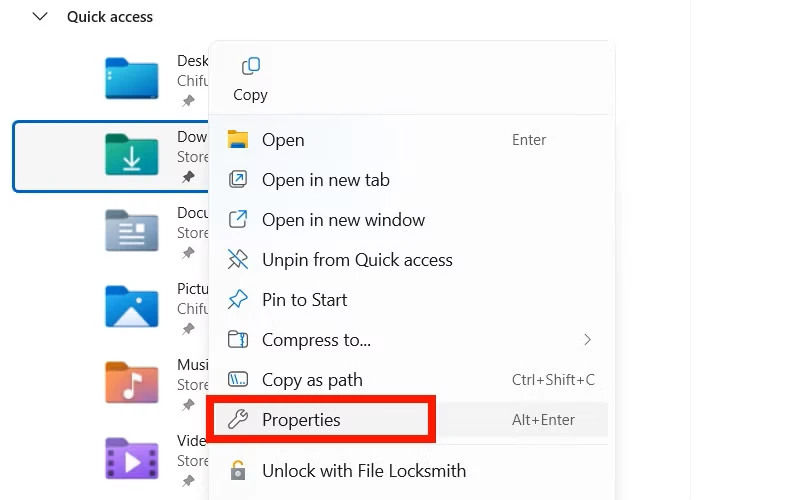Select the Pictures folder icon
The height and width of the screenshot is (500, 800).
(x=131, y=306)
